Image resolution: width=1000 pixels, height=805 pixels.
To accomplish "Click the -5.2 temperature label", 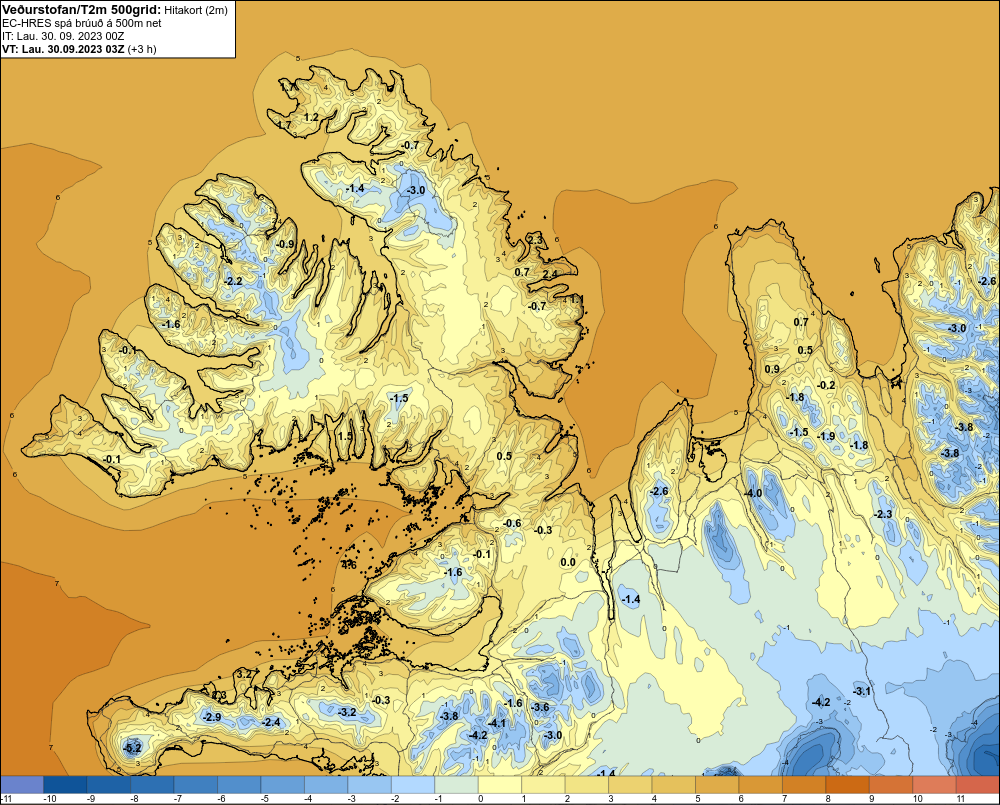I will pyautogui.click(x=133, y=748).
